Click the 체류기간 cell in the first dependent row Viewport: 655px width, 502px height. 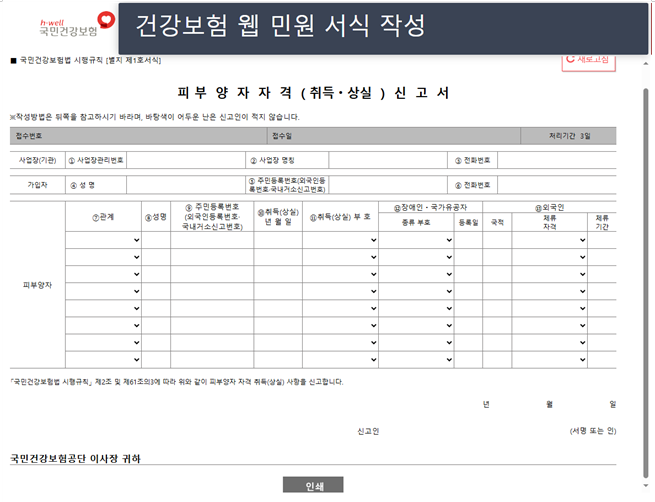coord(602,240)
